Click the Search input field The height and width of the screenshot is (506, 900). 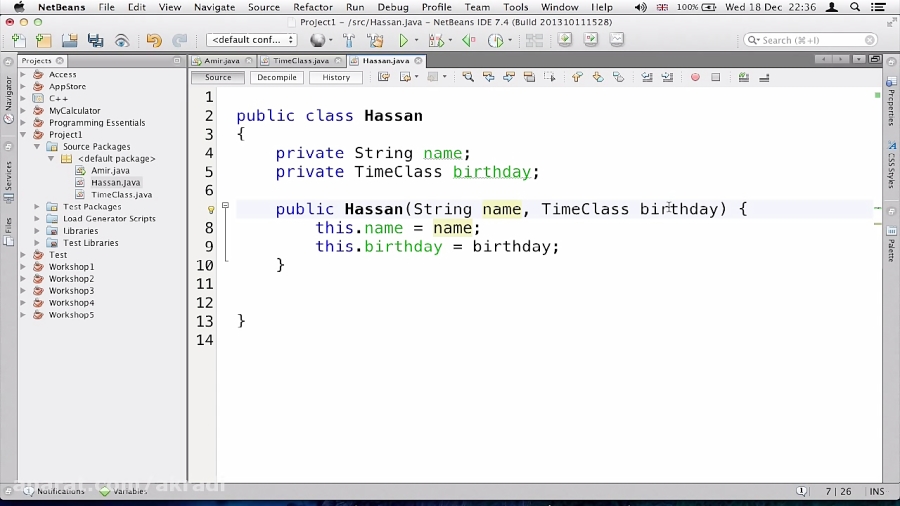810,40
